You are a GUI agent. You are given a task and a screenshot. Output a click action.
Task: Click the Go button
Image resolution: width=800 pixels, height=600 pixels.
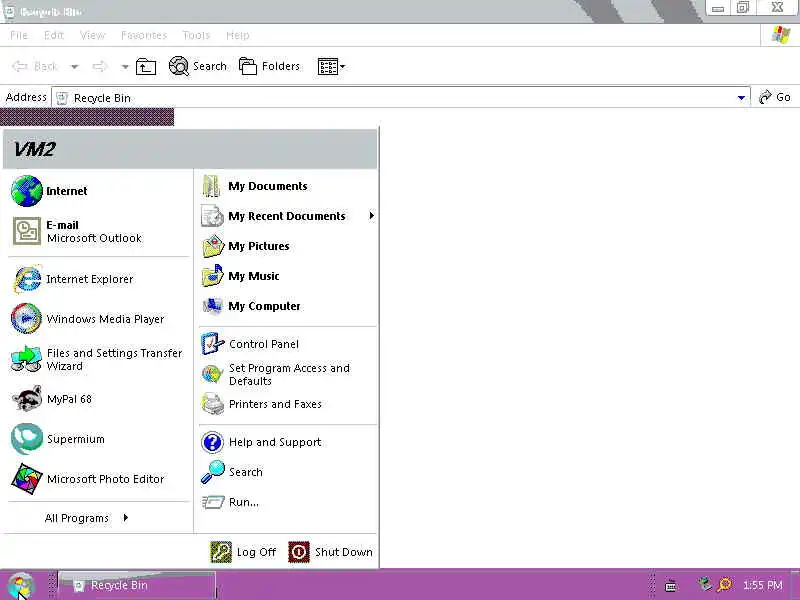click(775, 97)
